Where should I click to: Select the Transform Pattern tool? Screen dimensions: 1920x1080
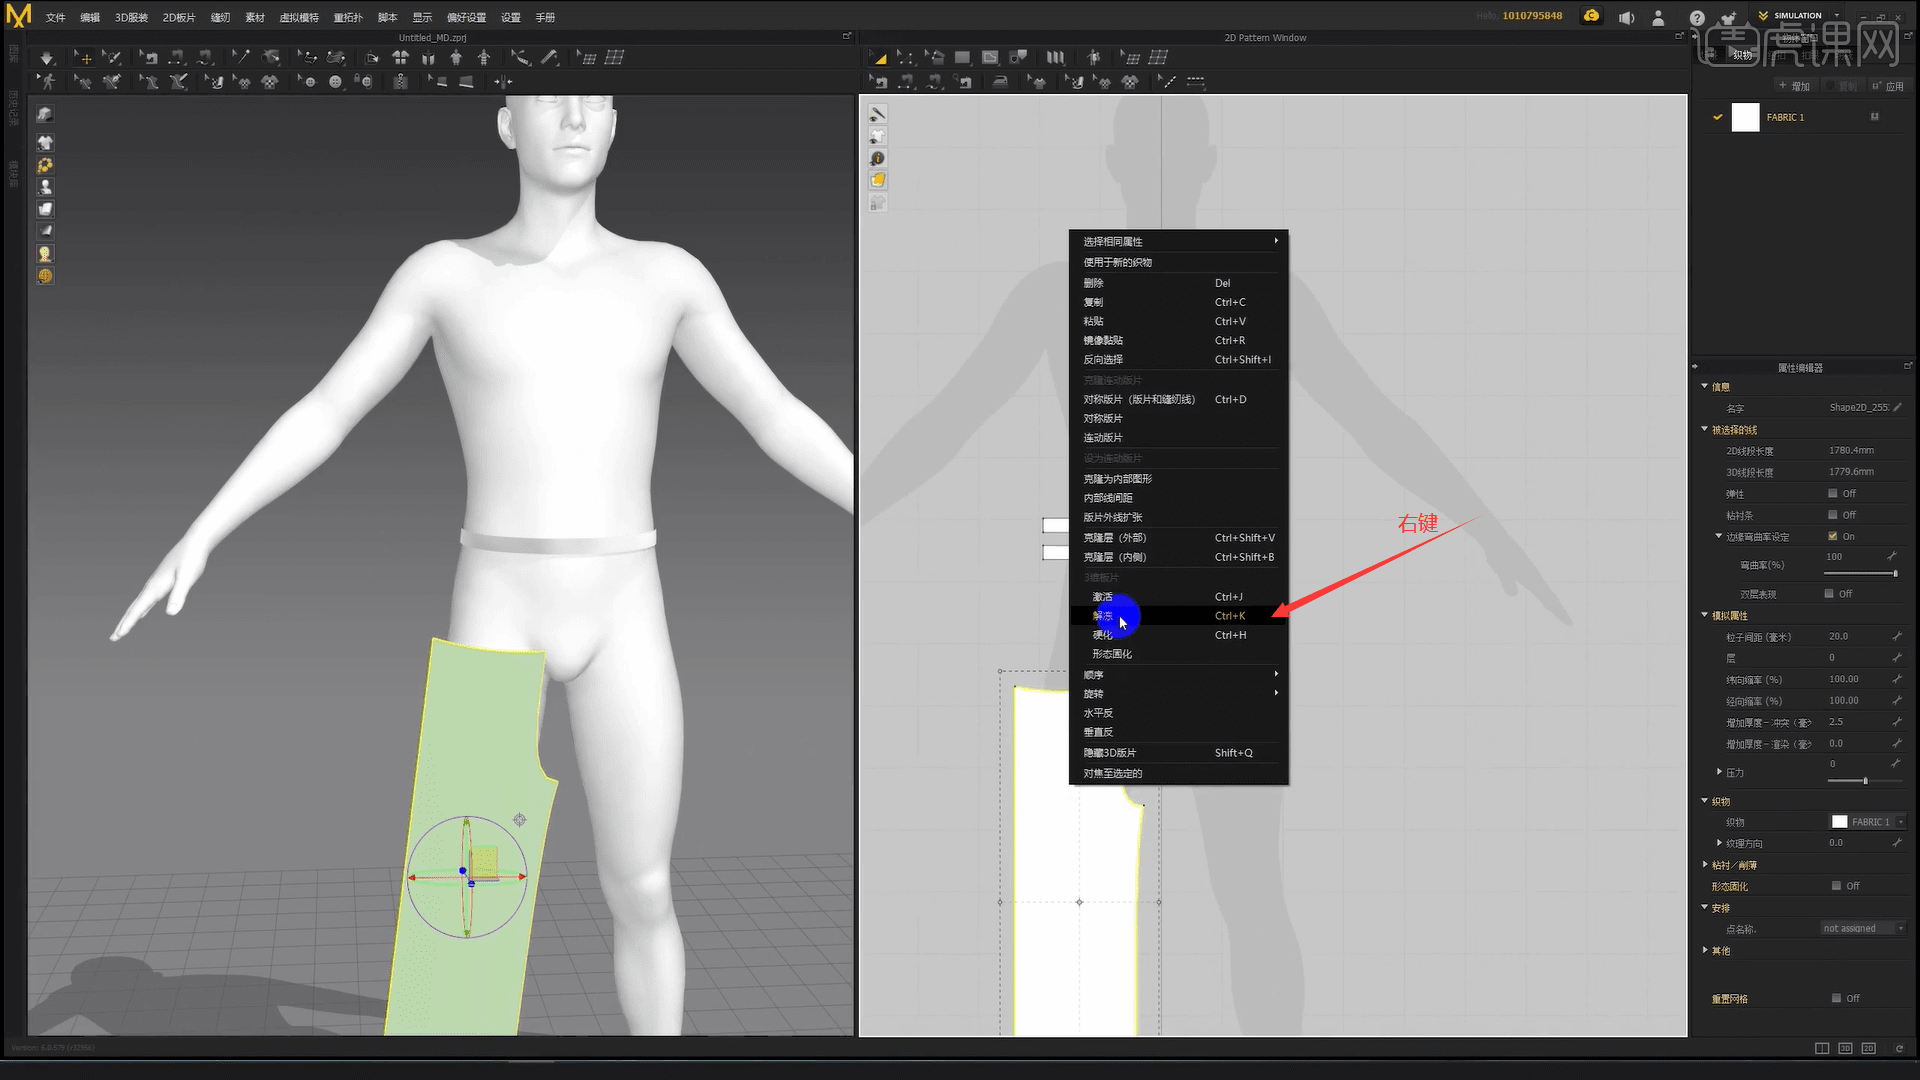tap(878, 57)
